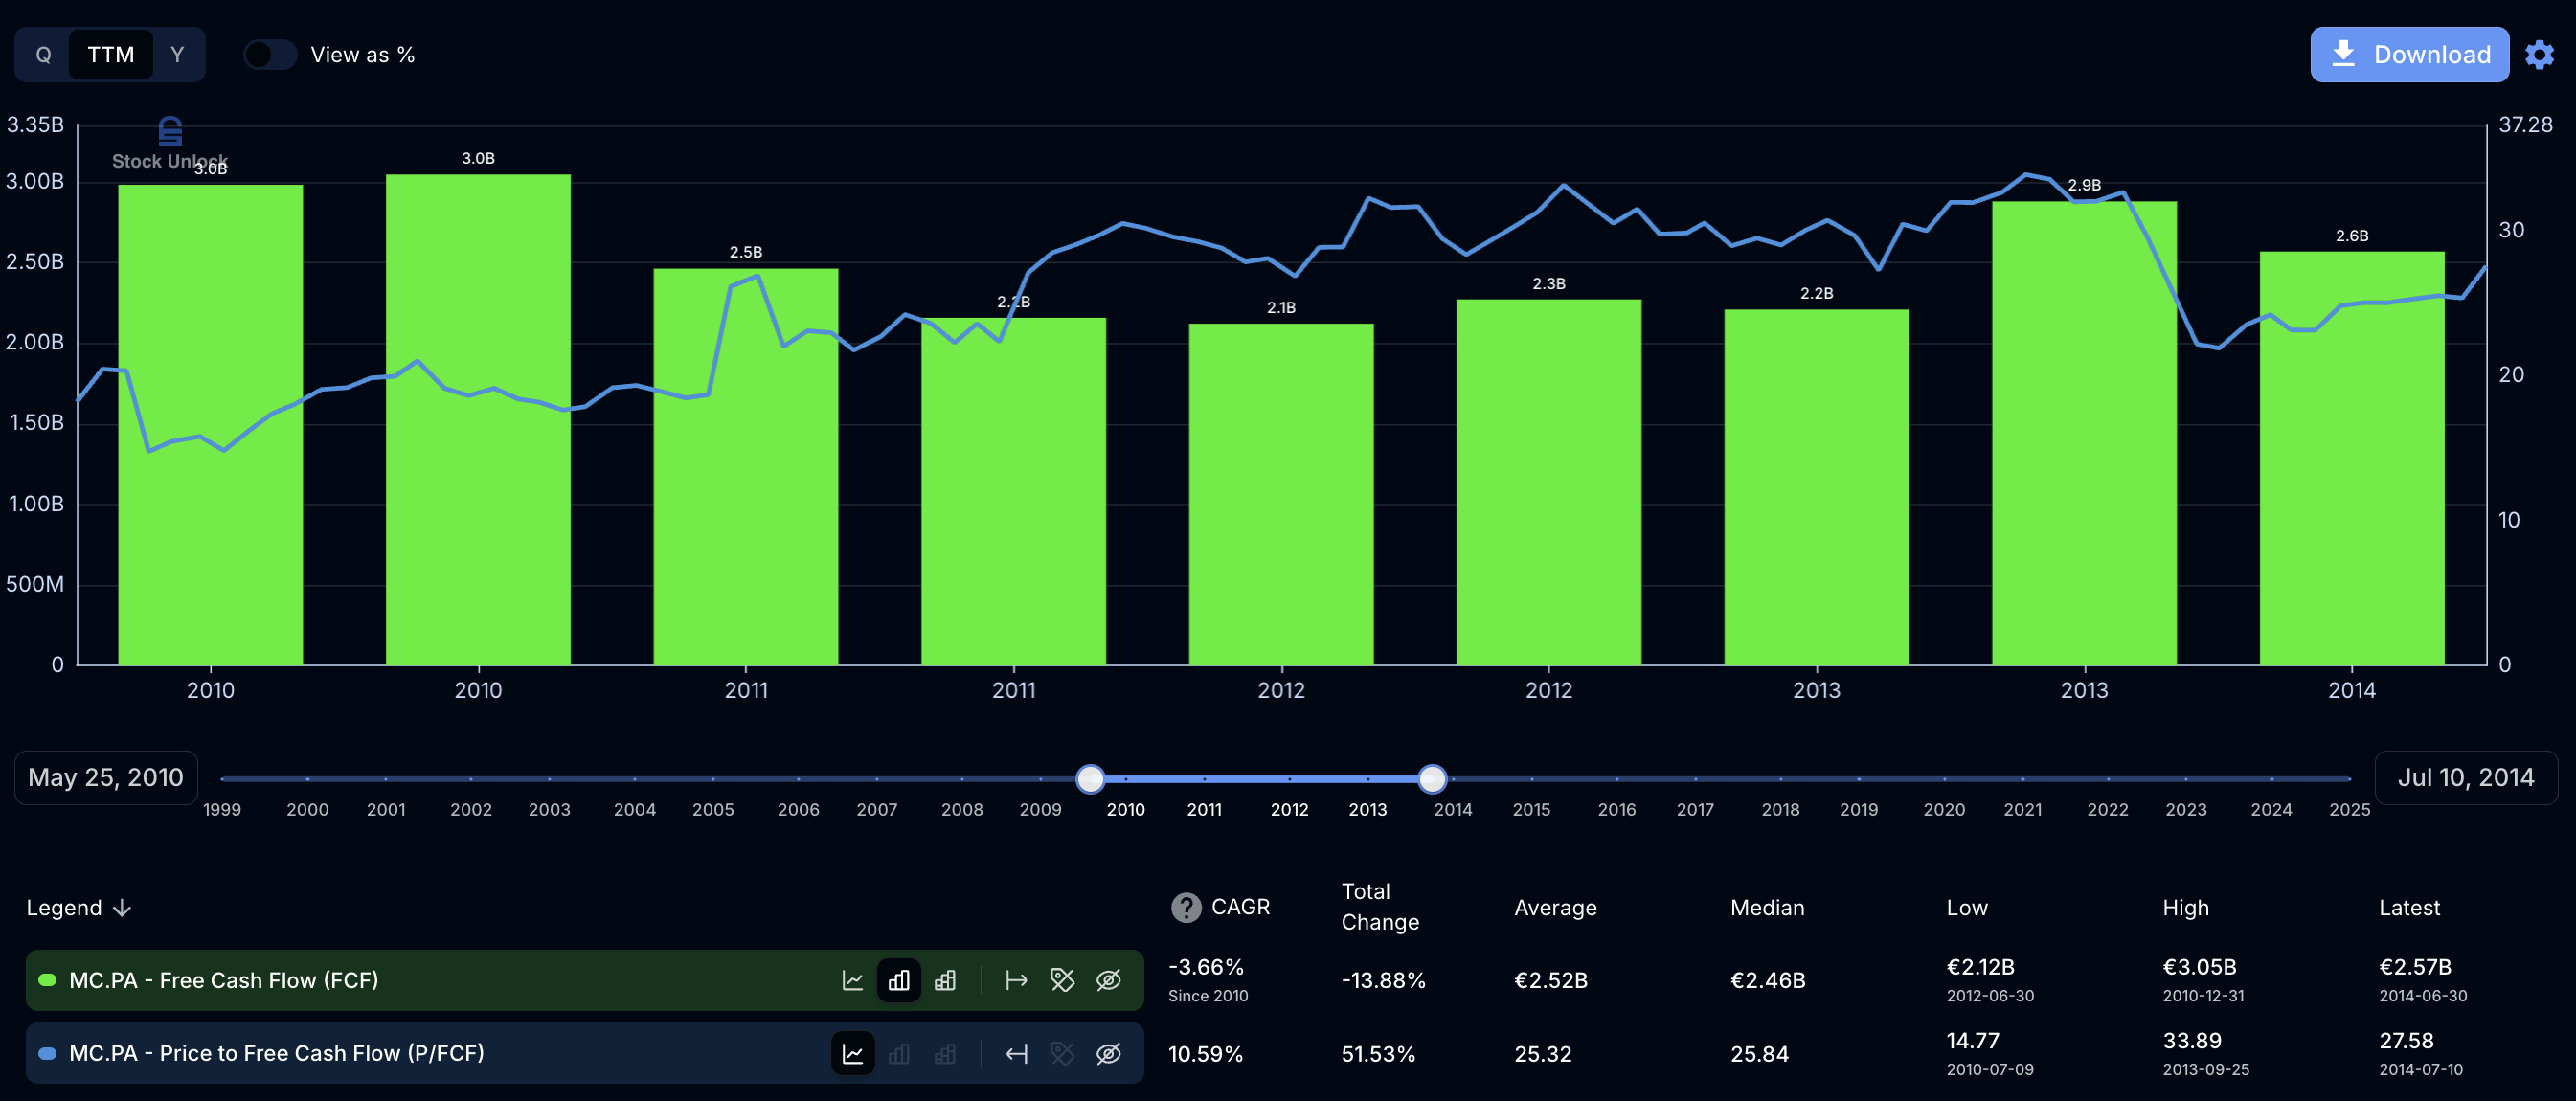Hide the Free Cash Flow series via eye icon
This screenshot has width=2576, height=1101.
click(x=1108, y=980)
